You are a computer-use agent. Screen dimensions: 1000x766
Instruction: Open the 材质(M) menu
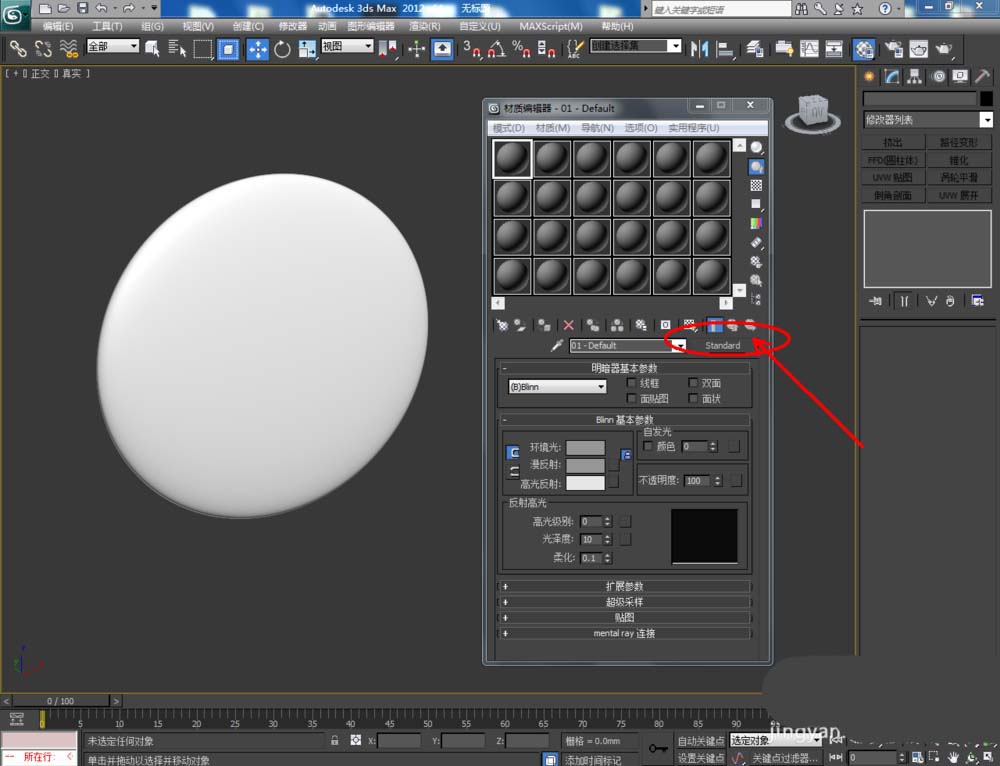(552, 128)
